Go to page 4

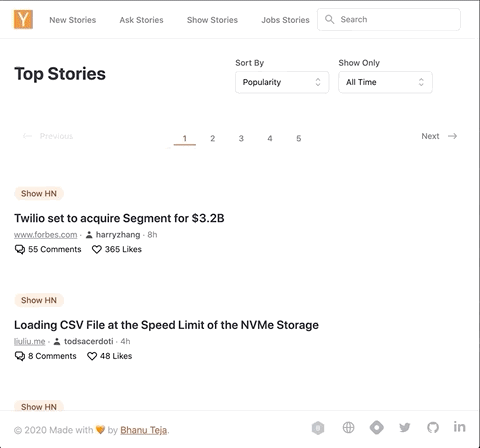coord(270,138)
